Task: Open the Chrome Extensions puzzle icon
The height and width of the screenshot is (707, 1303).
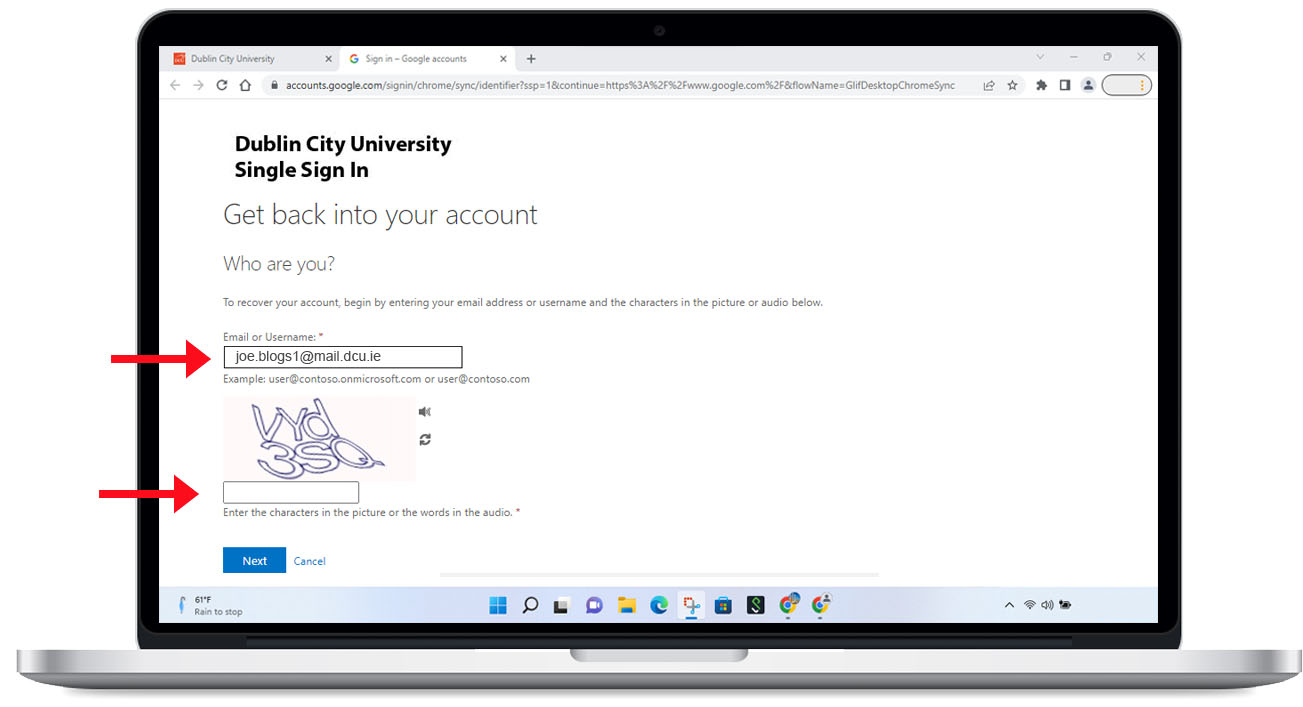Action: [x=1041, y=86]
